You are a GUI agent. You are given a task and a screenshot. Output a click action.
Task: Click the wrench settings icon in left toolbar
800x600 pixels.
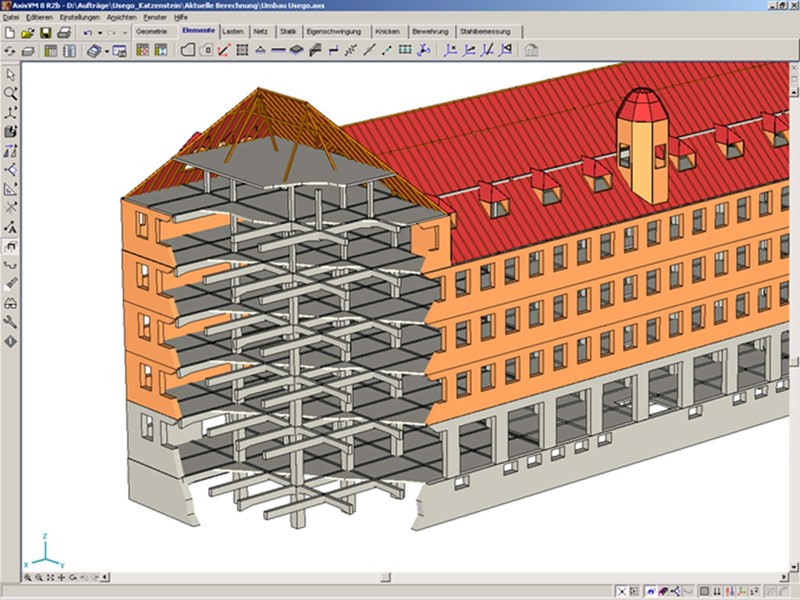pyautogui.click(x=11, y=322)
